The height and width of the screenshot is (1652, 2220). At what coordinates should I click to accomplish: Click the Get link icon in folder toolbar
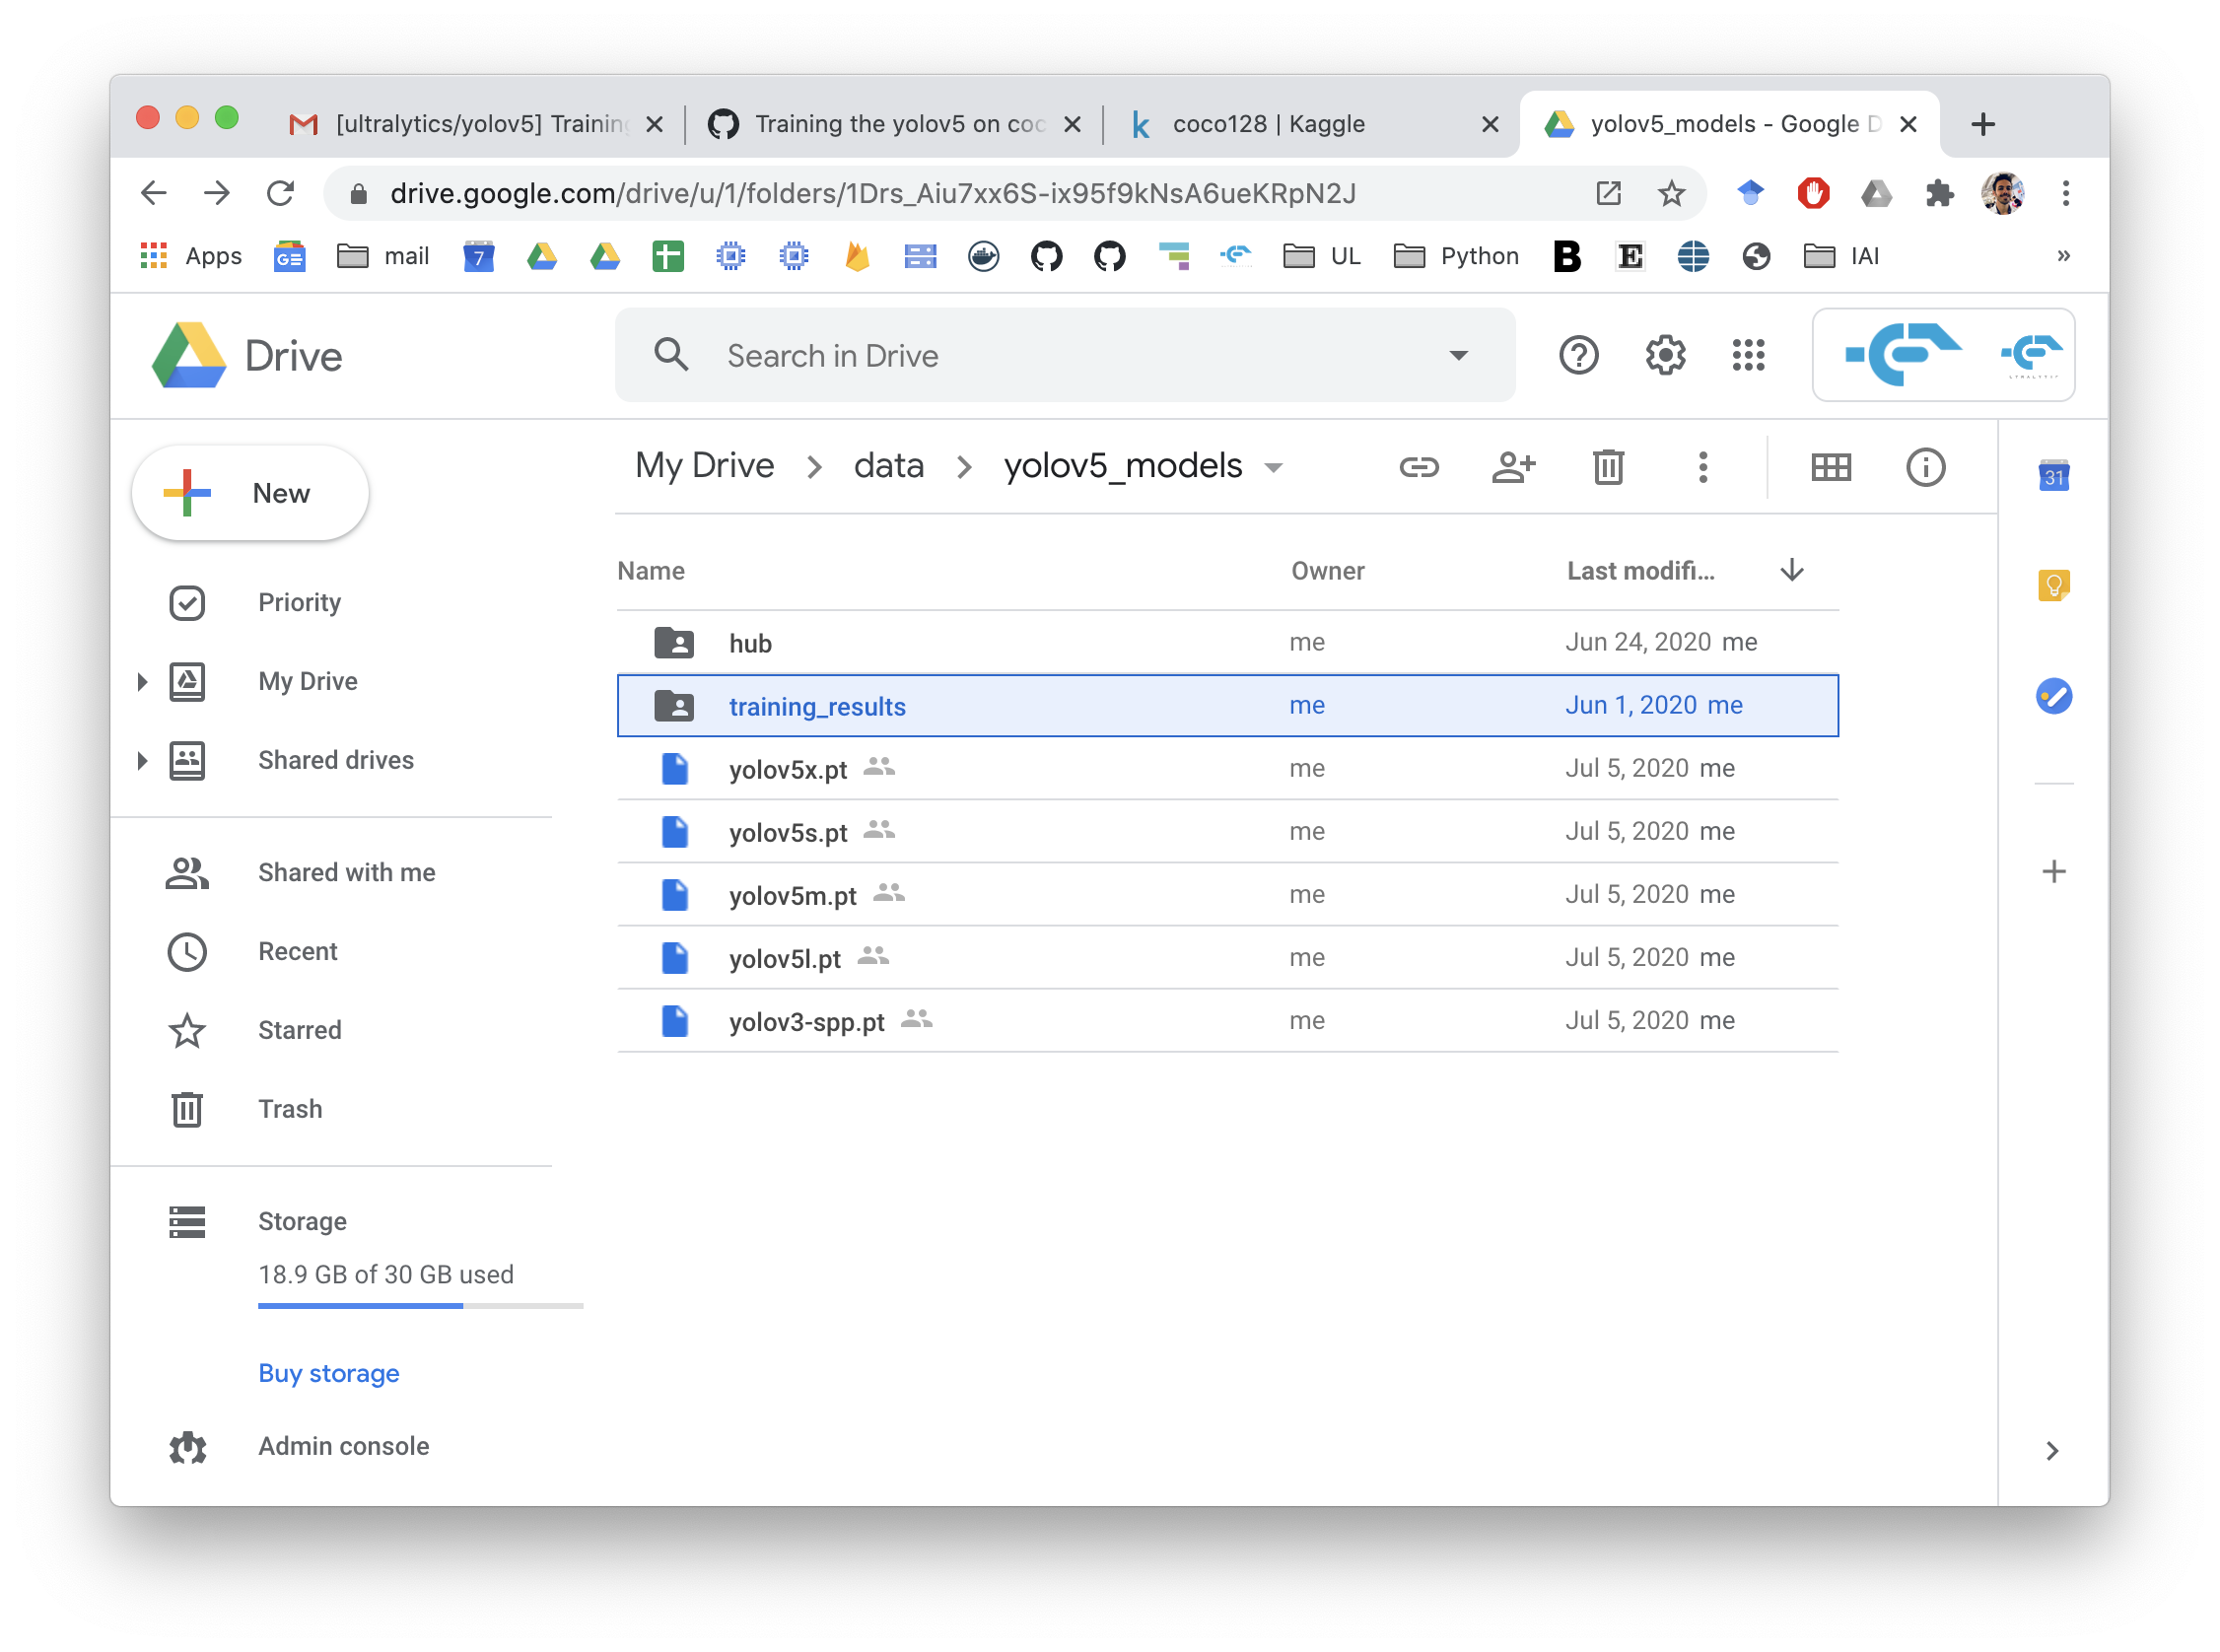point(1418,467)
